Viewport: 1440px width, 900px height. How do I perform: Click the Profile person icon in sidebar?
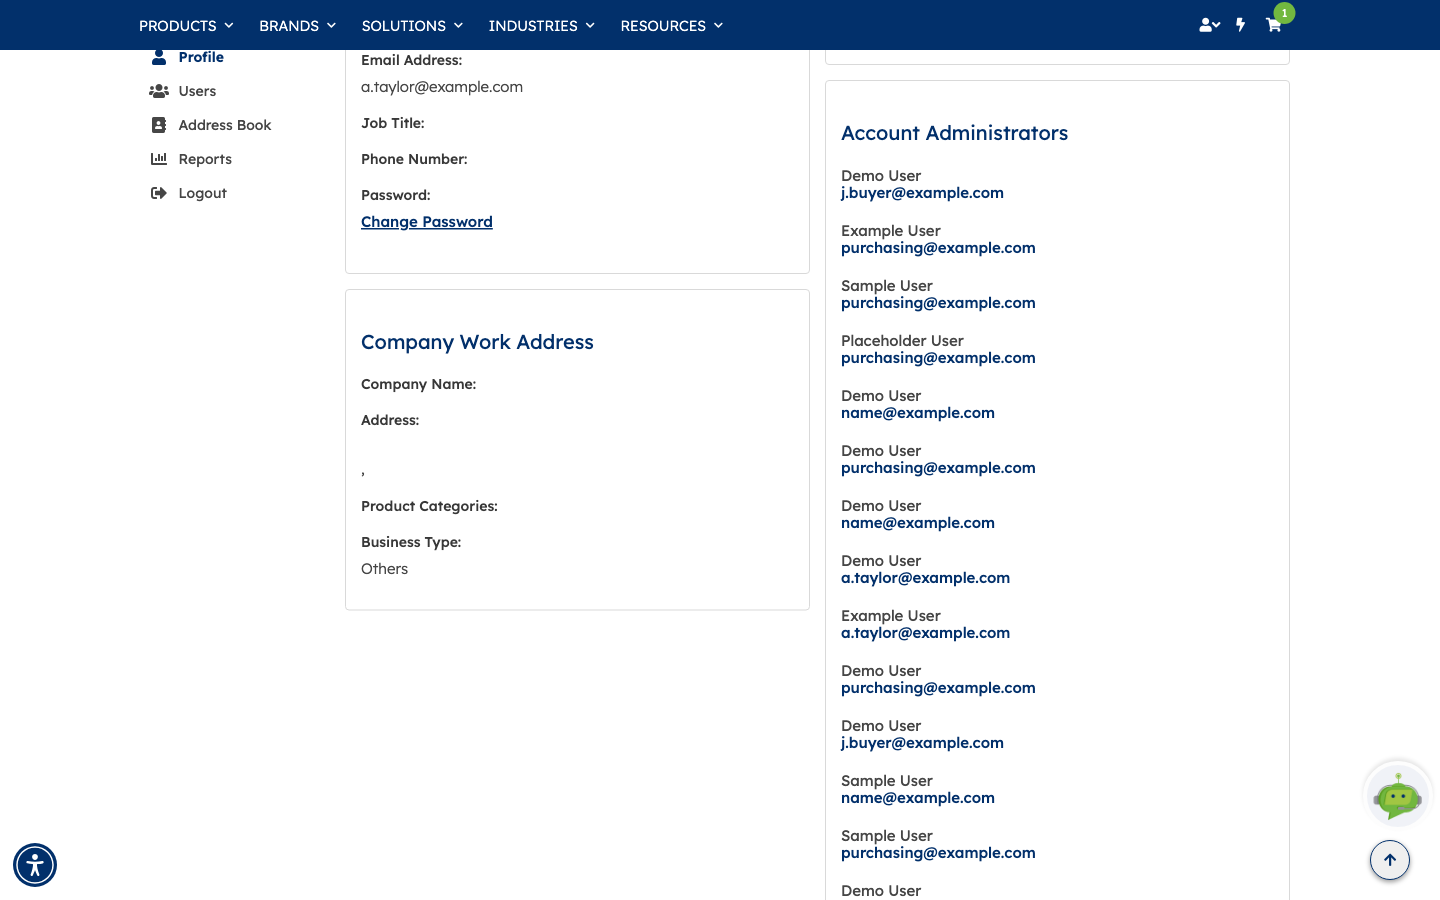[x=159, y=57]
